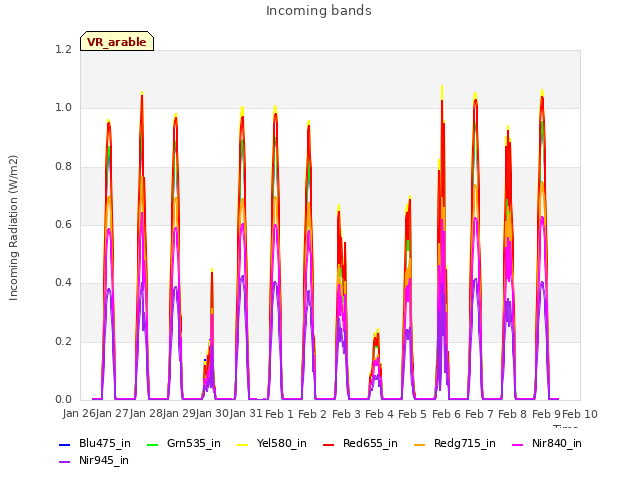Click the 1.2 y-axis tick label
The image size is (640, 480).
[63, 49]
